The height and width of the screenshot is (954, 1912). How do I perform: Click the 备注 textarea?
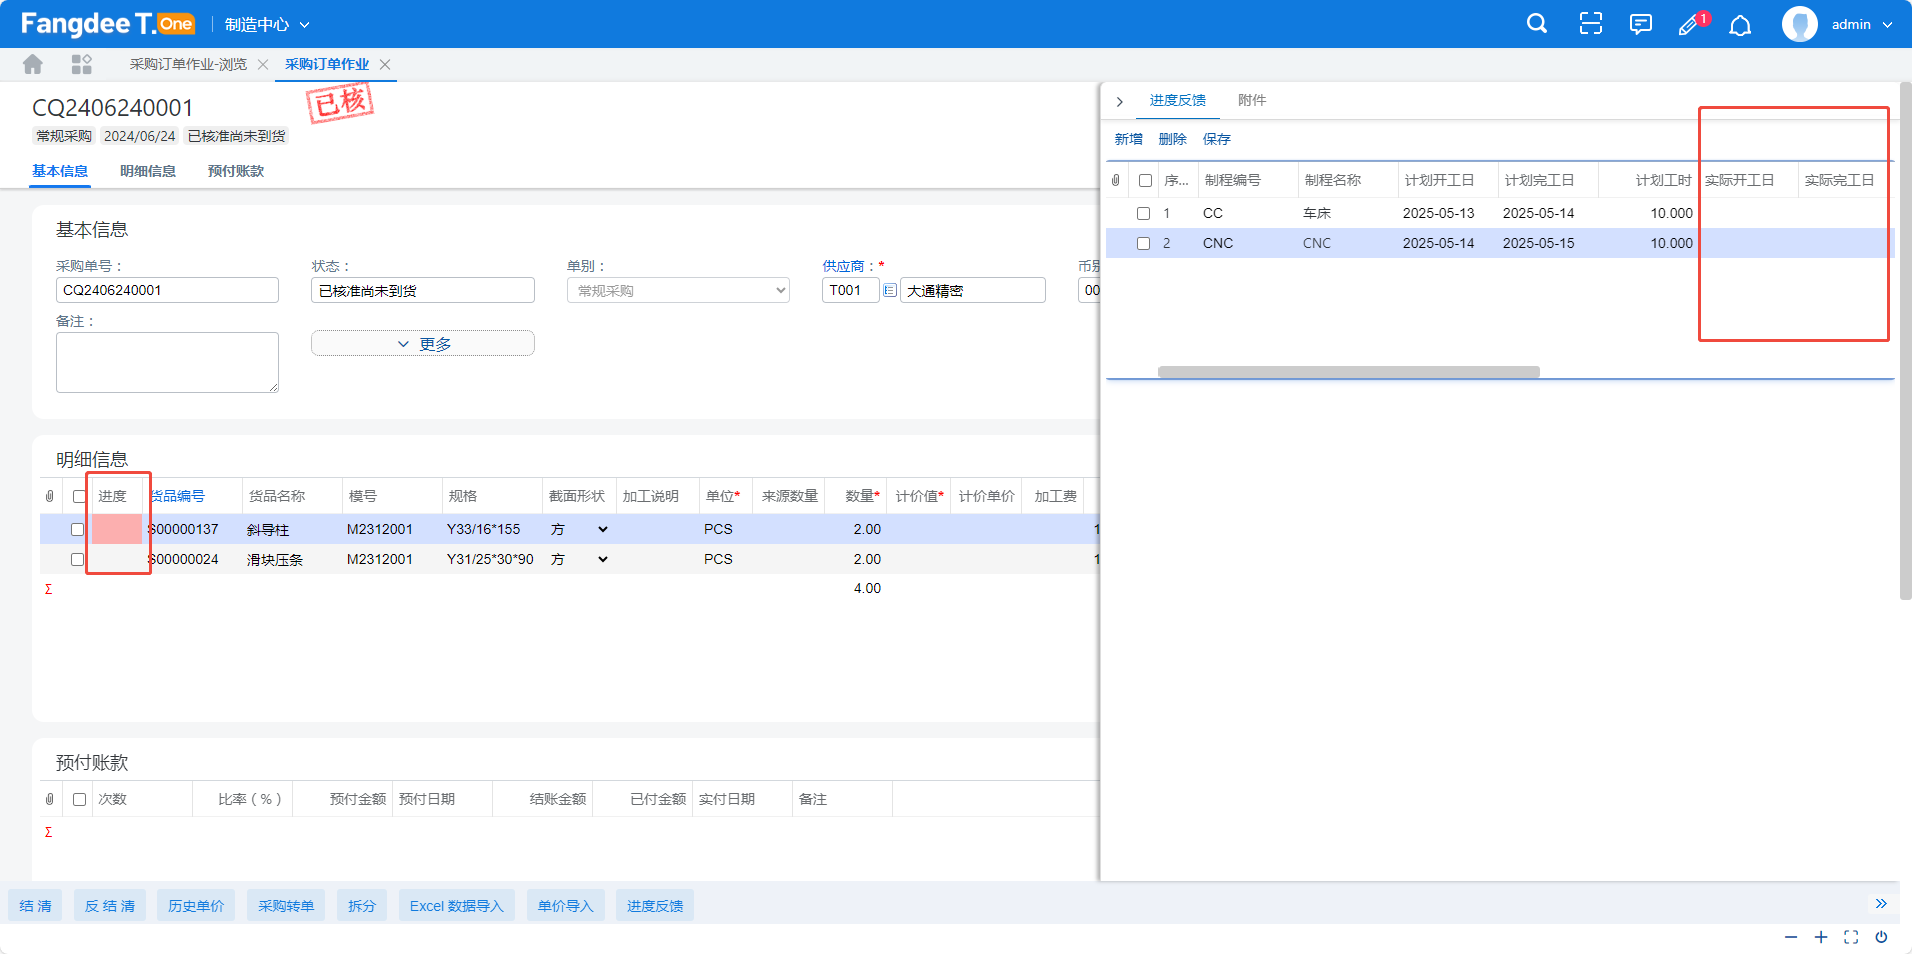click(x=167, y=362)
